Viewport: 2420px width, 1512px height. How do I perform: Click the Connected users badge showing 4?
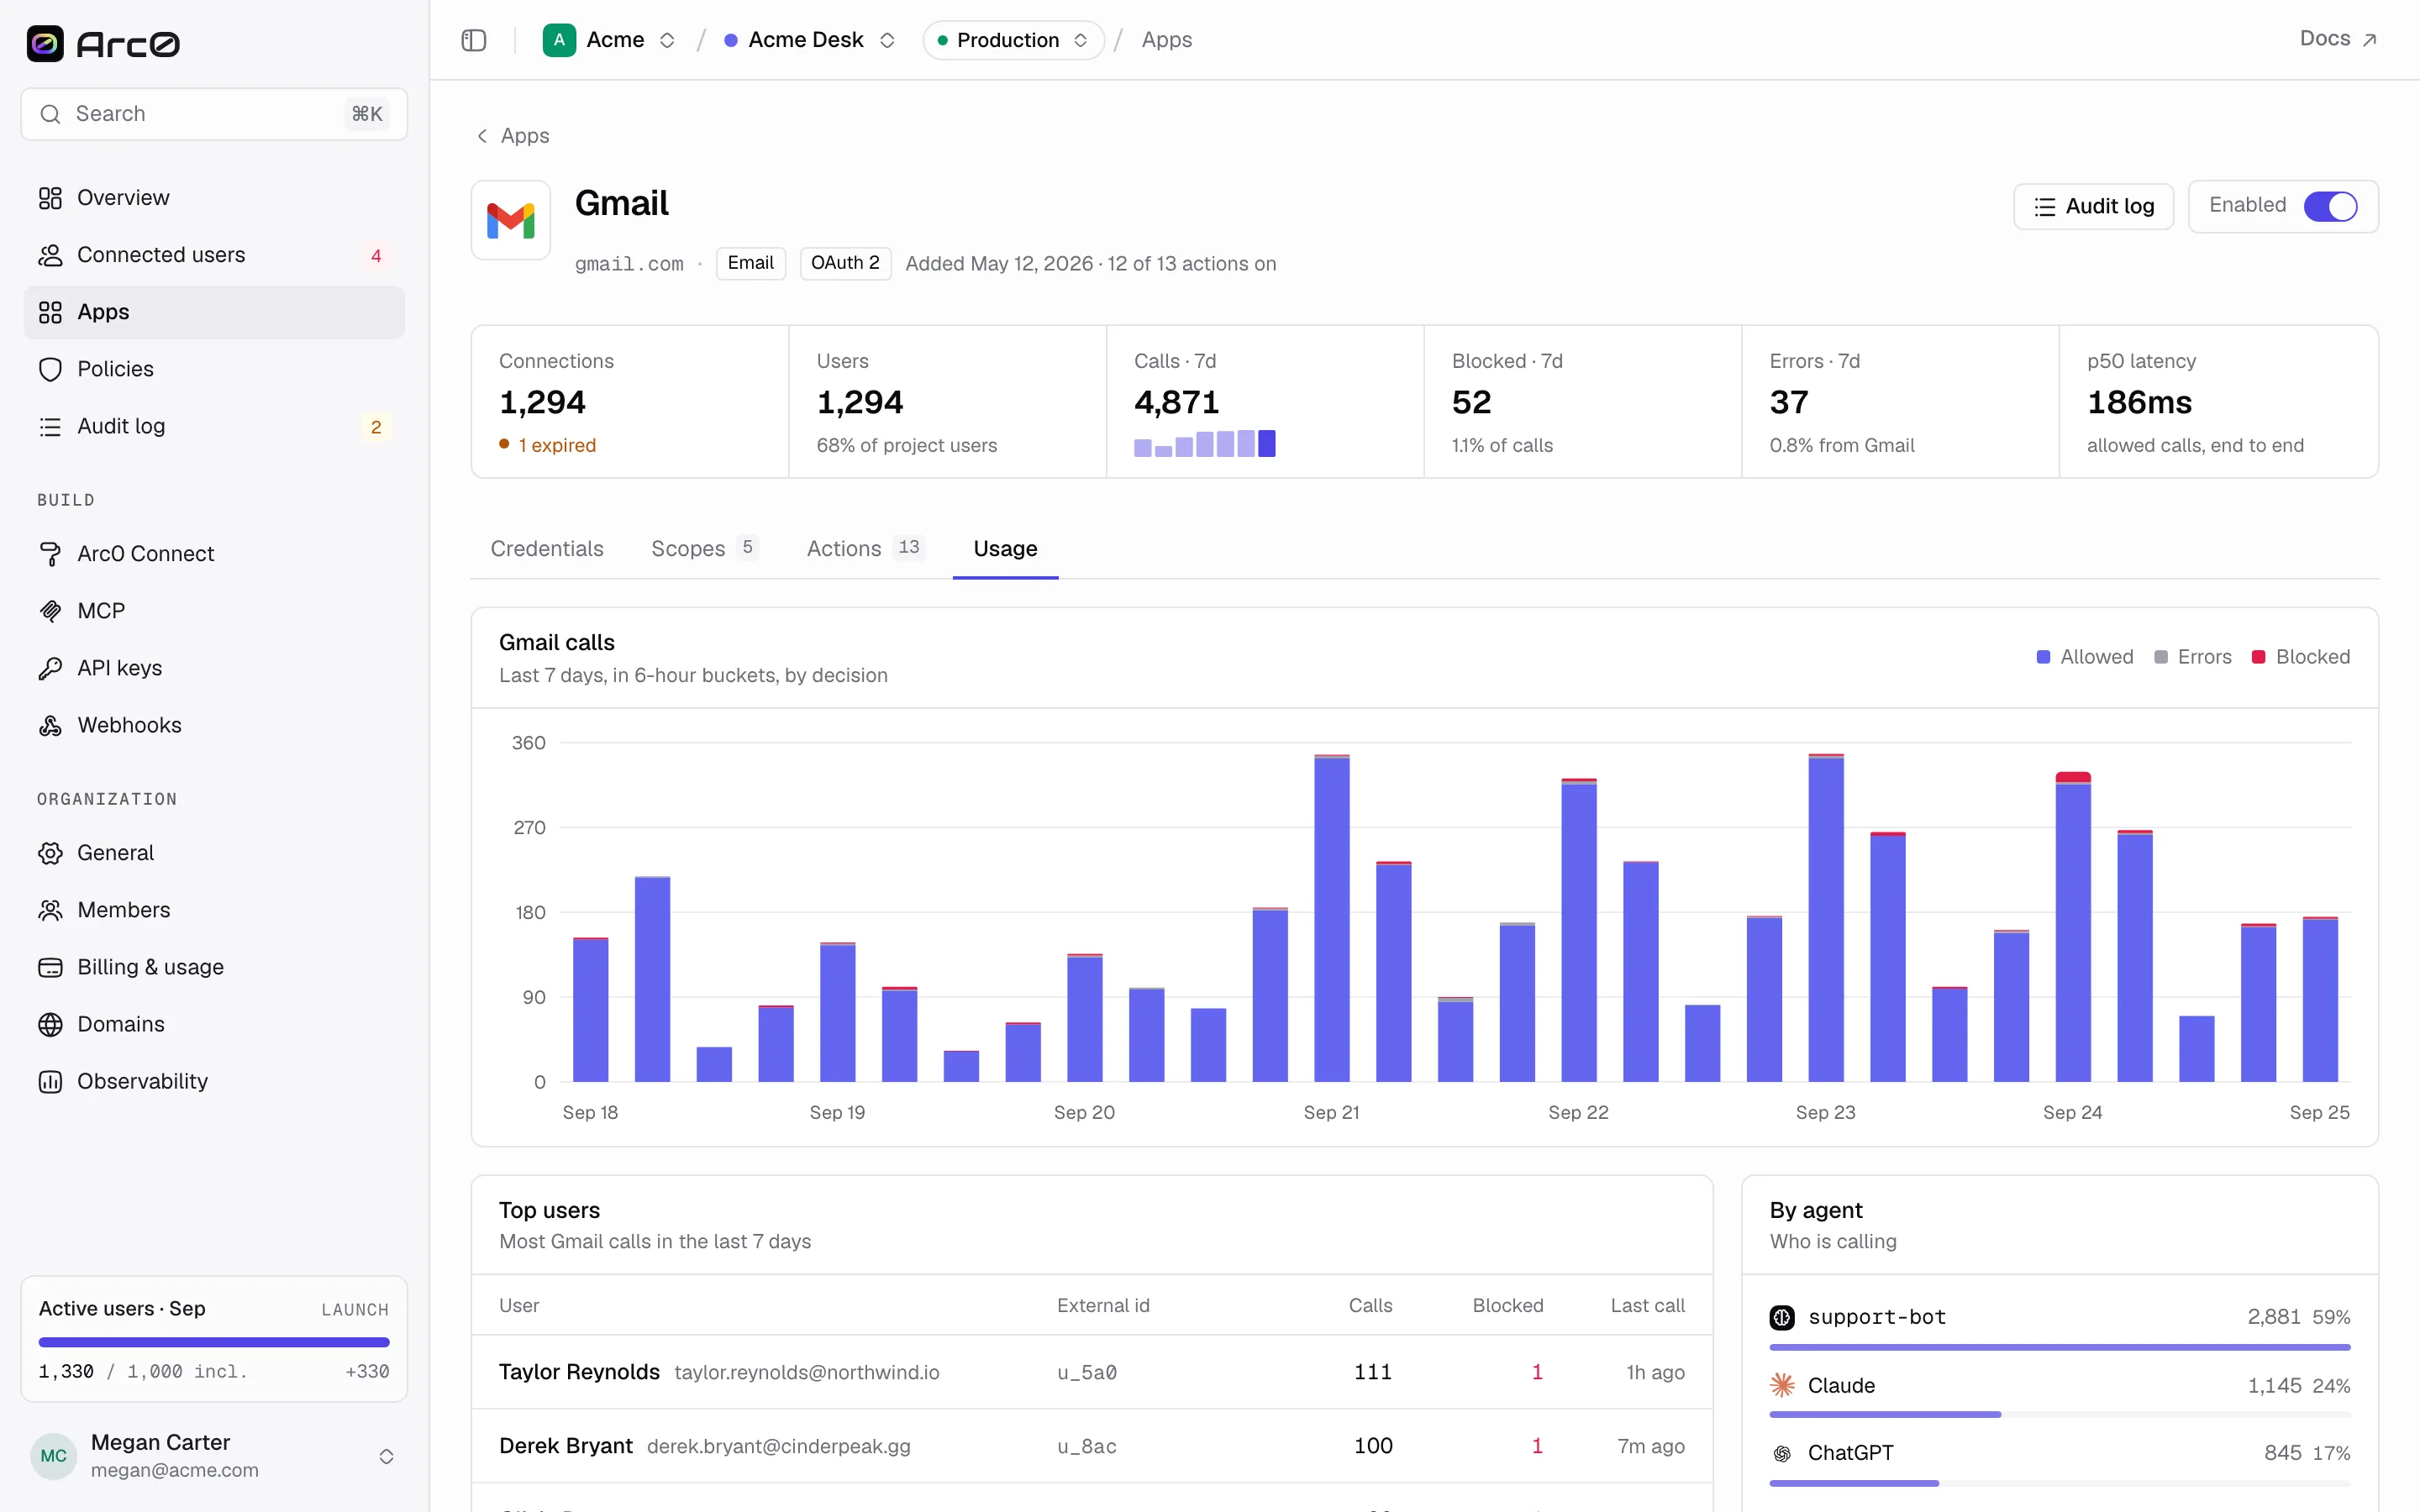pos(376,256)
